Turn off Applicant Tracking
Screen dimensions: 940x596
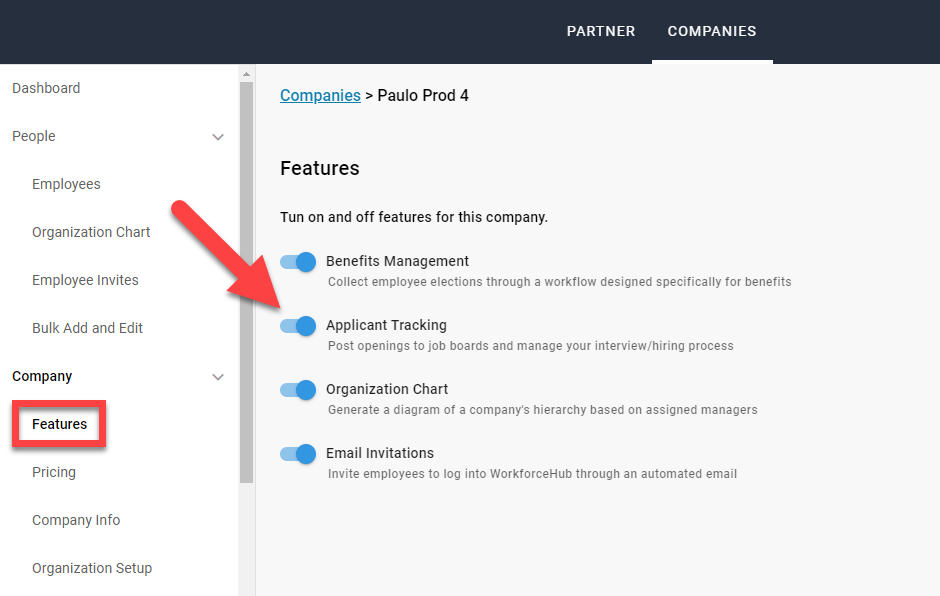297,326
